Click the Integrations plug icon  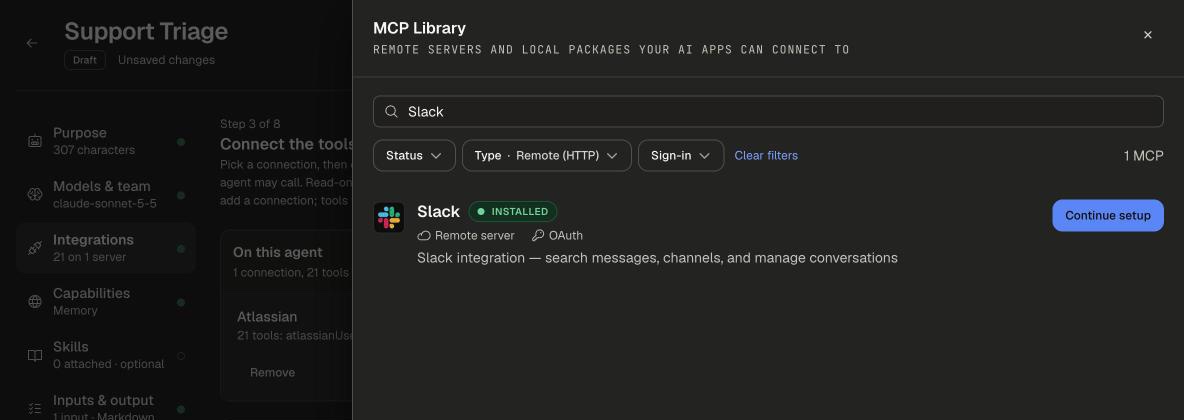tap(35, 249)
